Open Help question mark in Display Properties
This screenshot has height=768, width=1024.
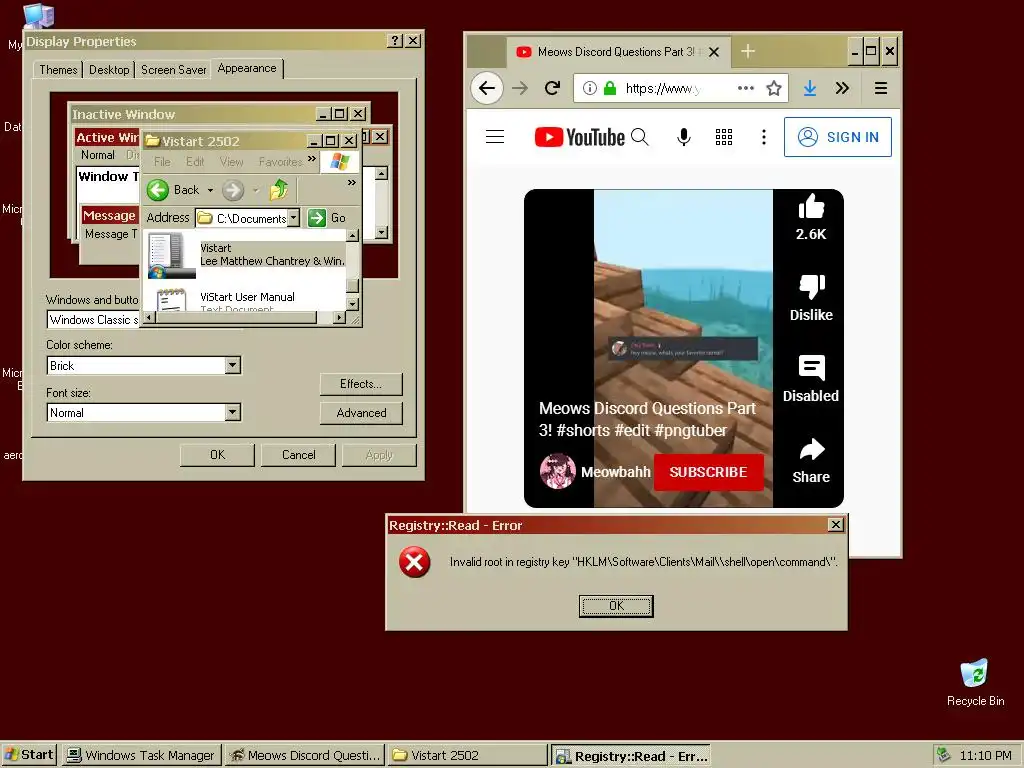click(394, 41)
